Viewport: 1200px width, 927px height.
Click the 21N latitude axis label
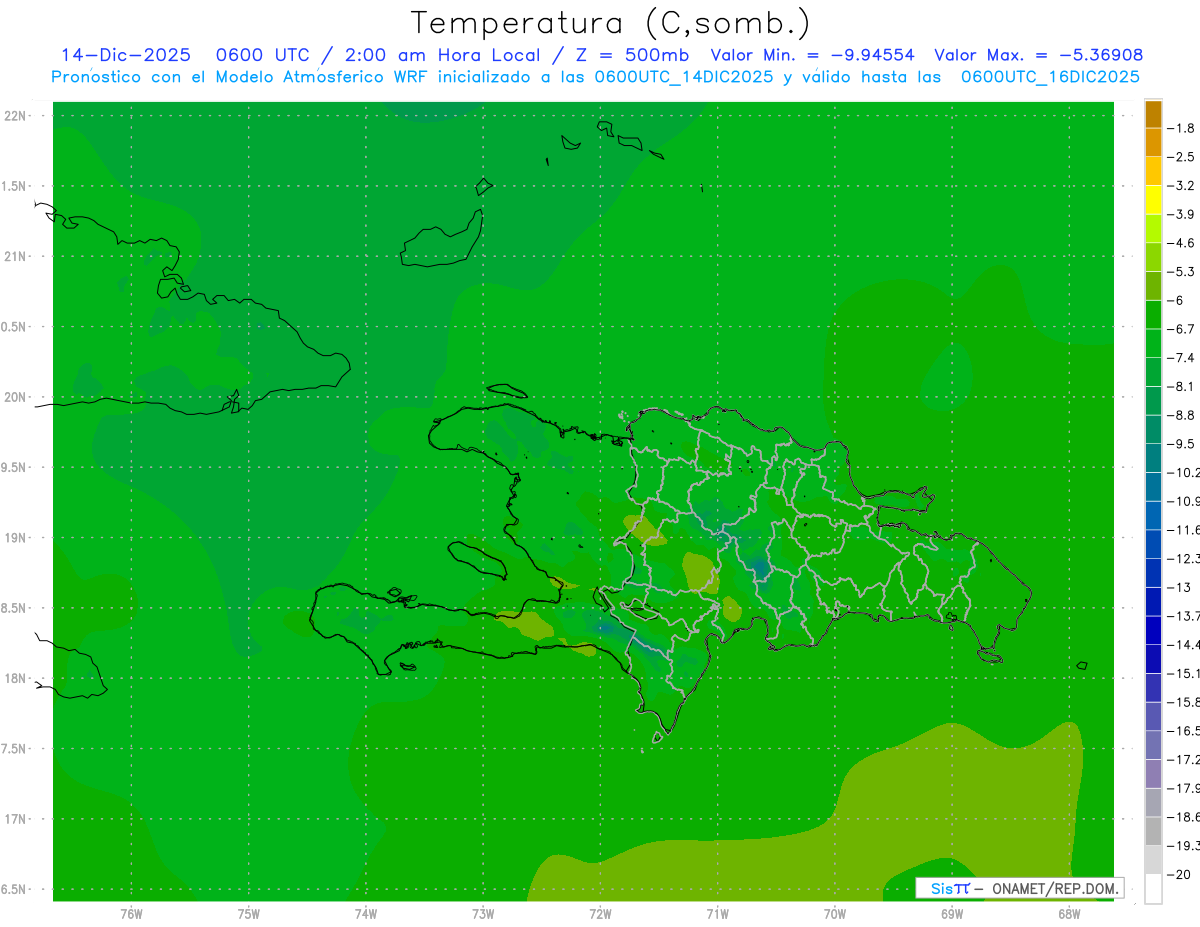click(x=16, y=257)
